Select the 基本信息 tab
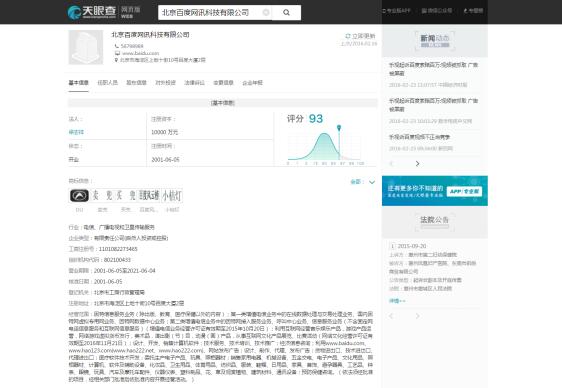562x388 pixels. pyautogui.click(x=78, y=83)
